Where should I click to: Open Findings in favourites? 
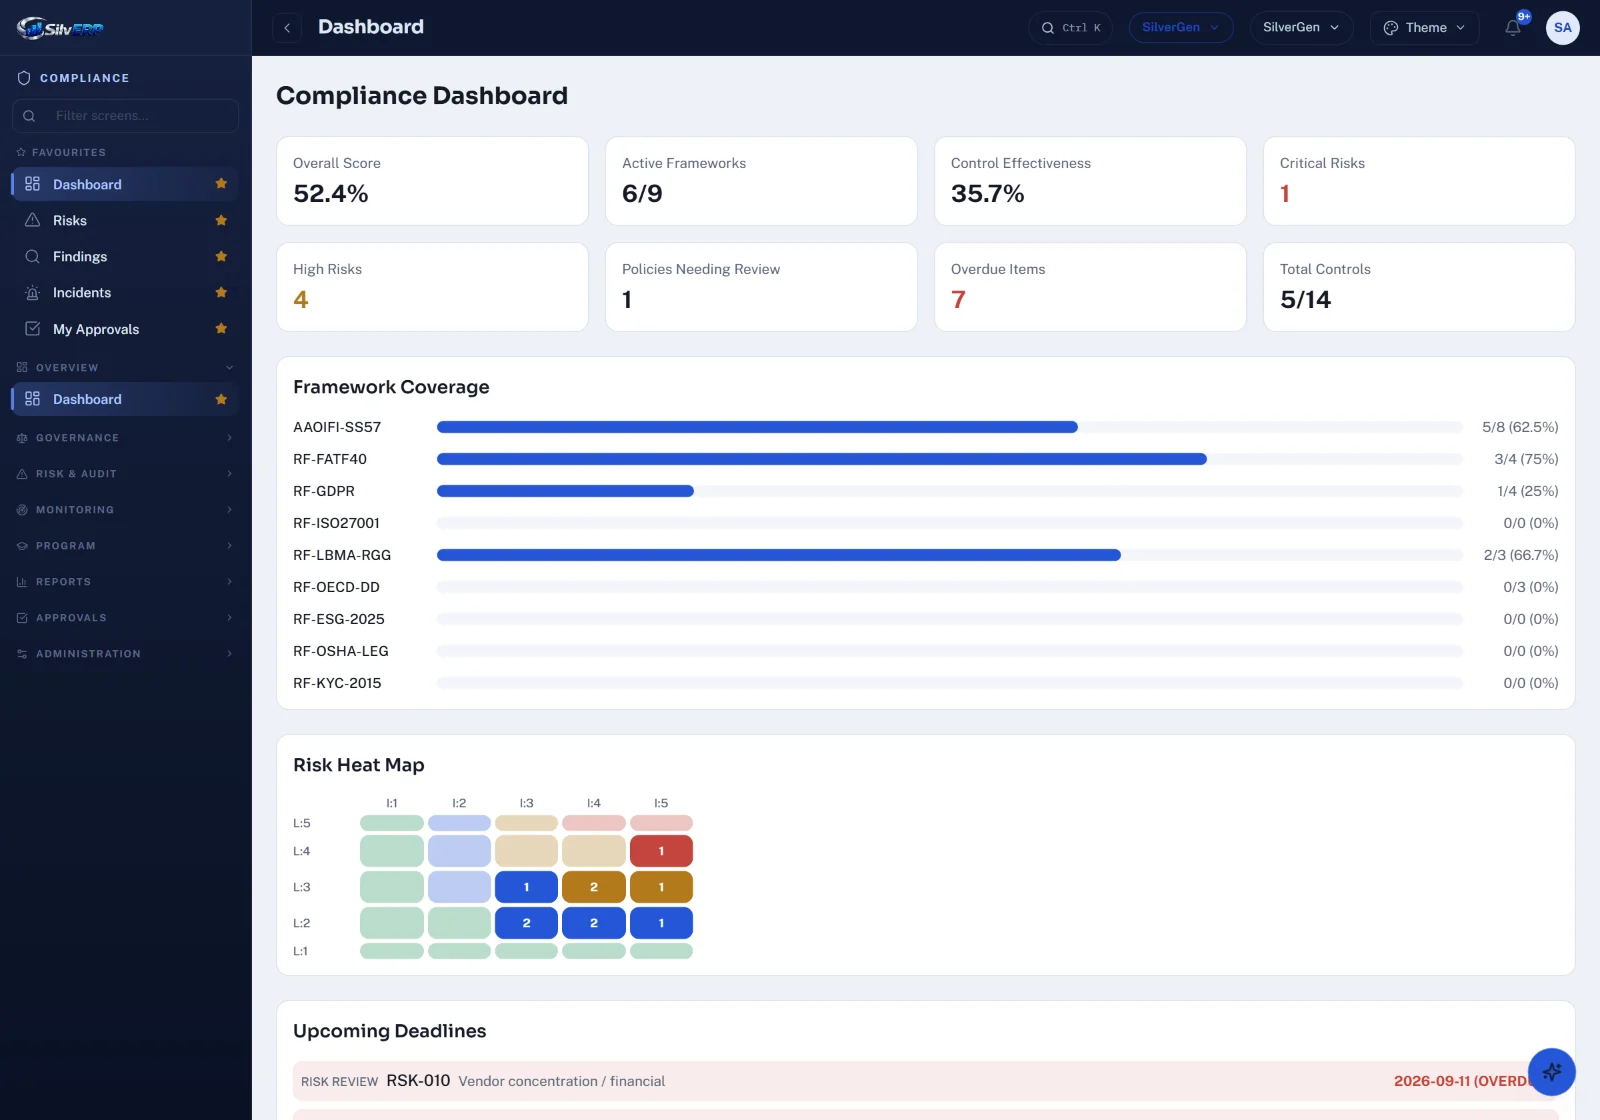[125, 257]
